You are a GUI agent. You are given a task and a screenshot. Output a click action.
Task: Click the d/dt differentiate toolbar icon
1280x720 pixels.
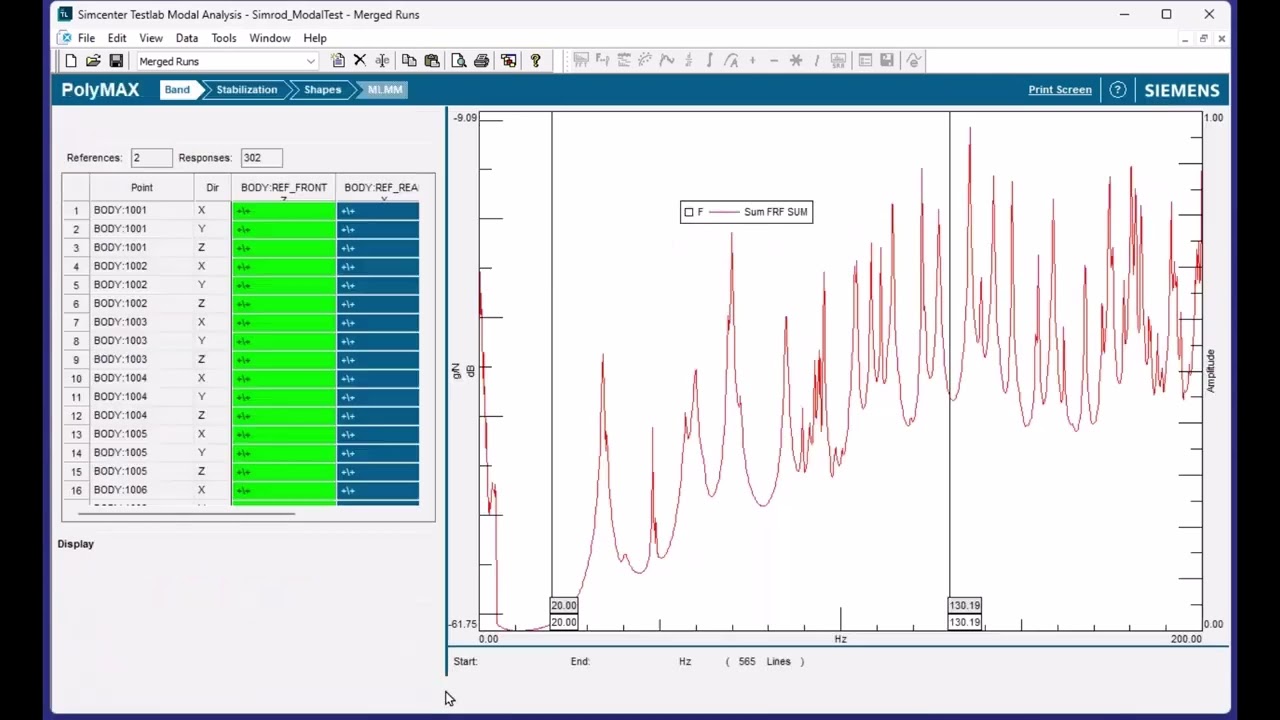(x=688, y=61)
